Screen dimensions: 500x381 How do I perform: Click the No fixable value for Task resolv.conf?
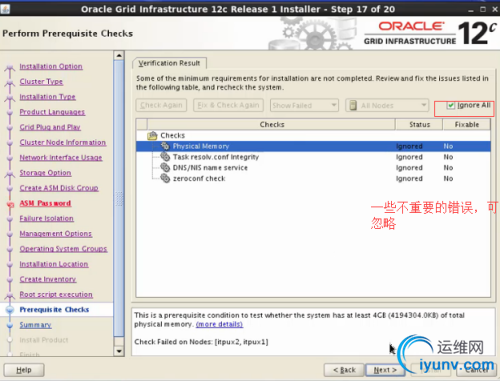coord(448,157)
